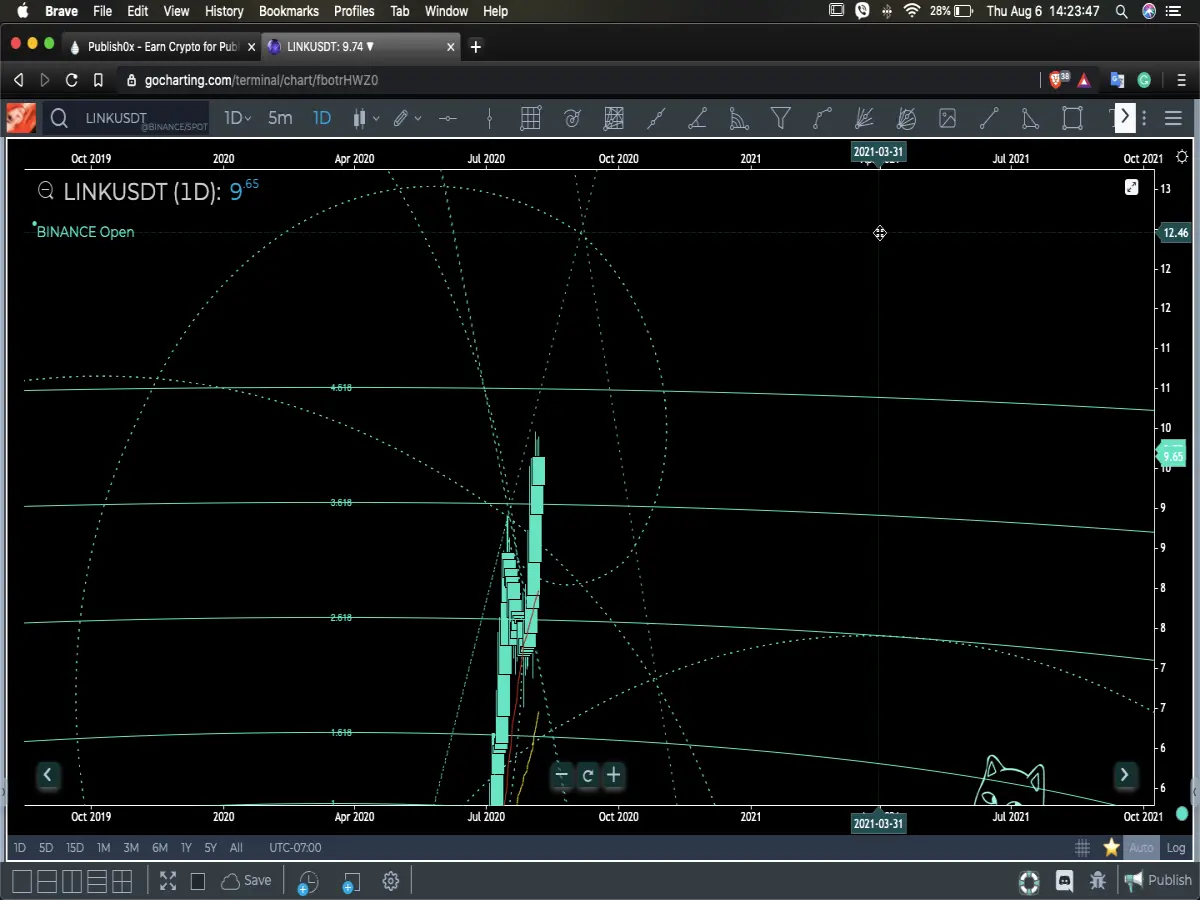
Task: Toggle Log price scale
Action: (x=1176, y=848)
